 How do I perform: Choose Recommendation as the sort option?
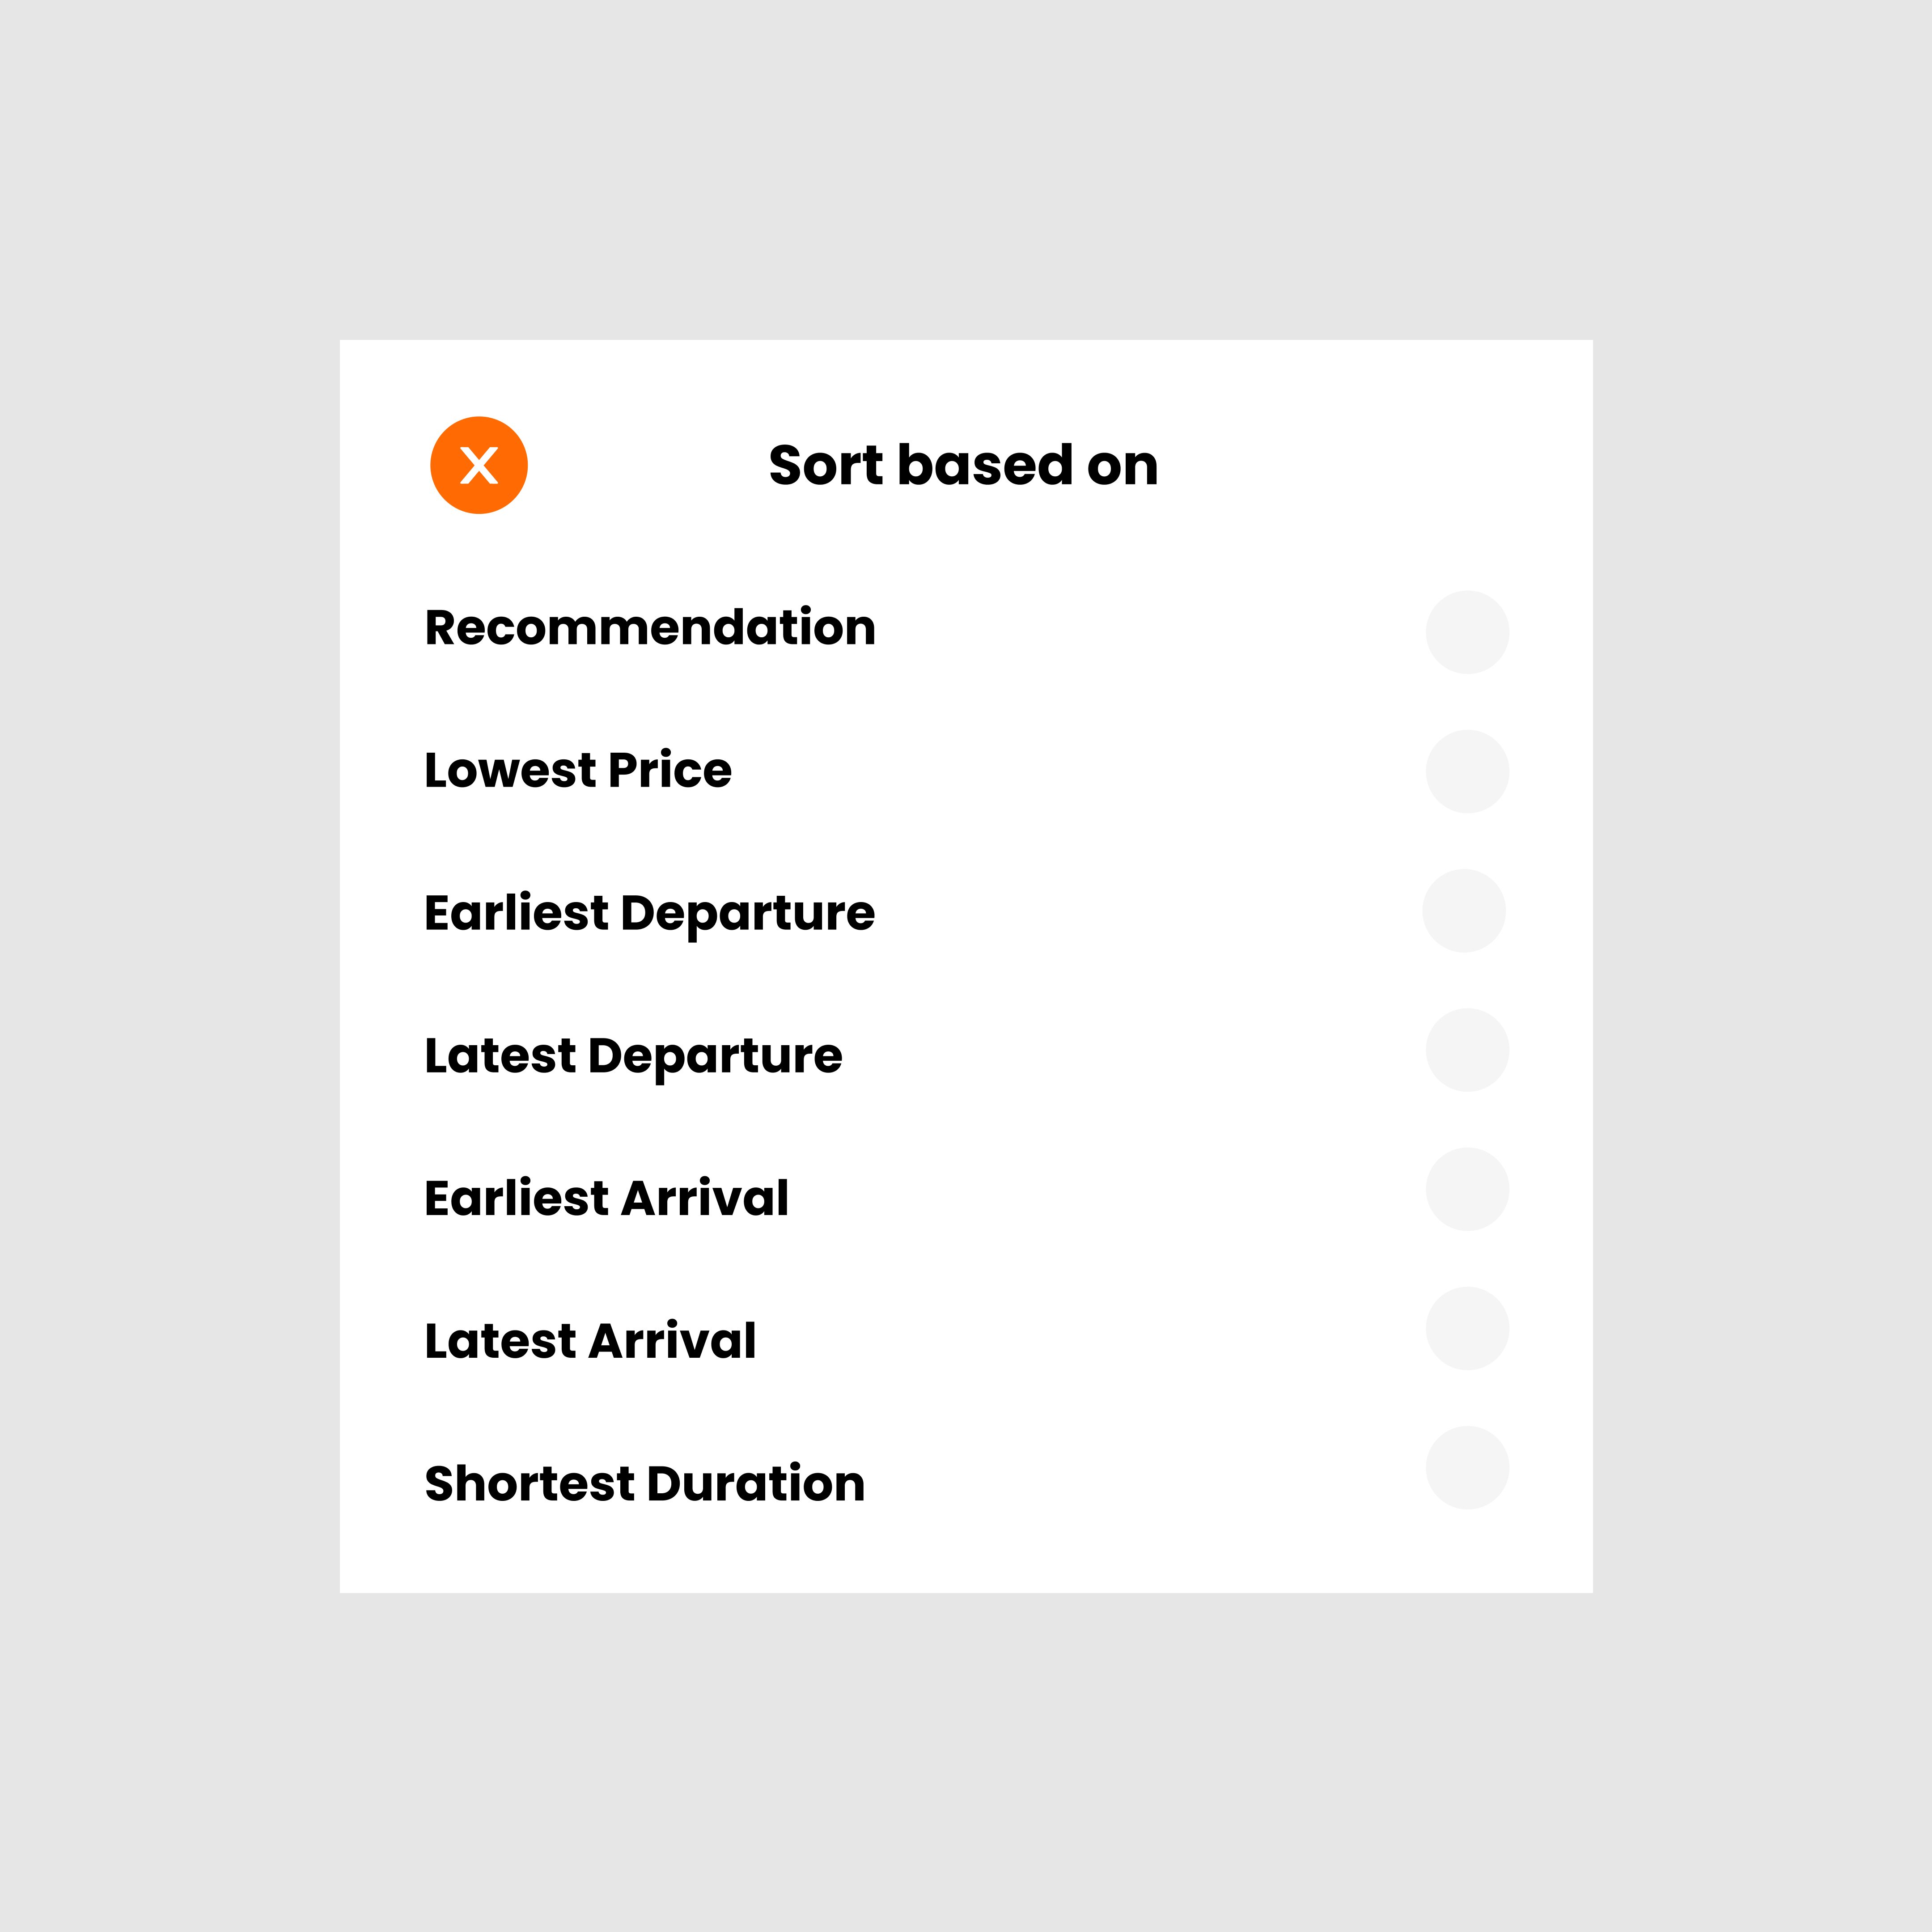[649, 628]
